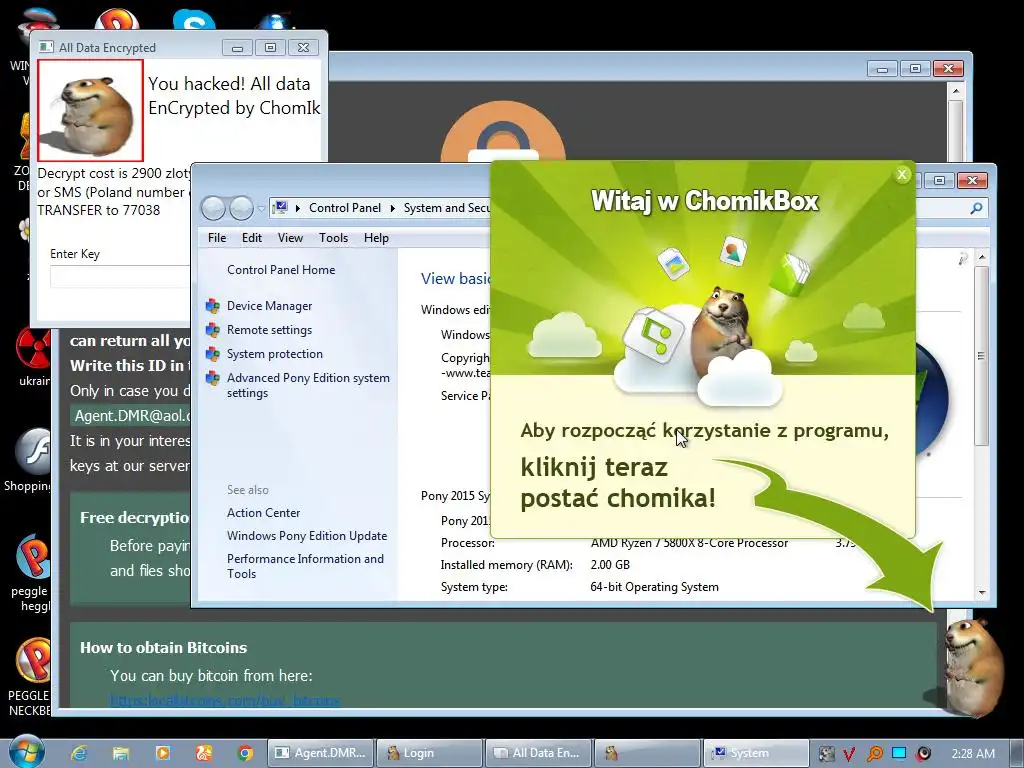Image resolution: width=1024 pixels, height=768 pixels.
Task: Close the ransomware background window
Action: [948, 68]
